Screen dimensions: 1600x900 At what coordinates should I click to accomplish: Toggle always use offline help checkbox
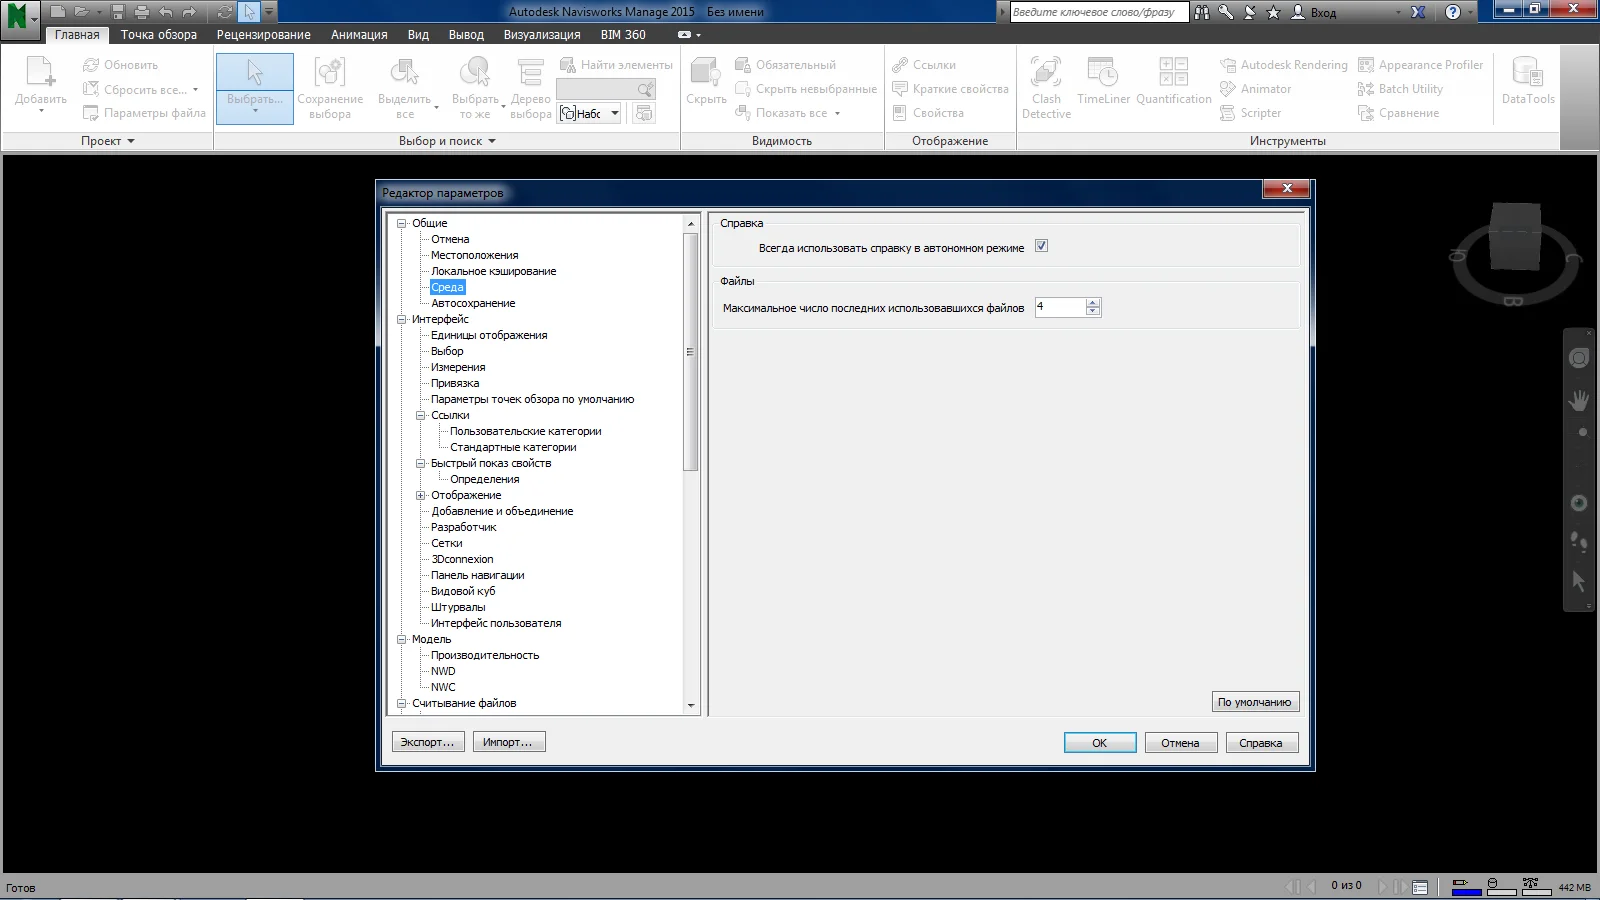[1041, 246]
